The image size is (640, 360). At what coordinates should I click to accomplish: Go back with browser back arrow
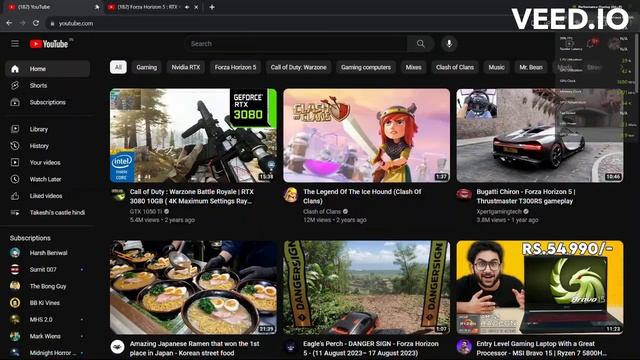pyautogui.click(x=9, y=23)
